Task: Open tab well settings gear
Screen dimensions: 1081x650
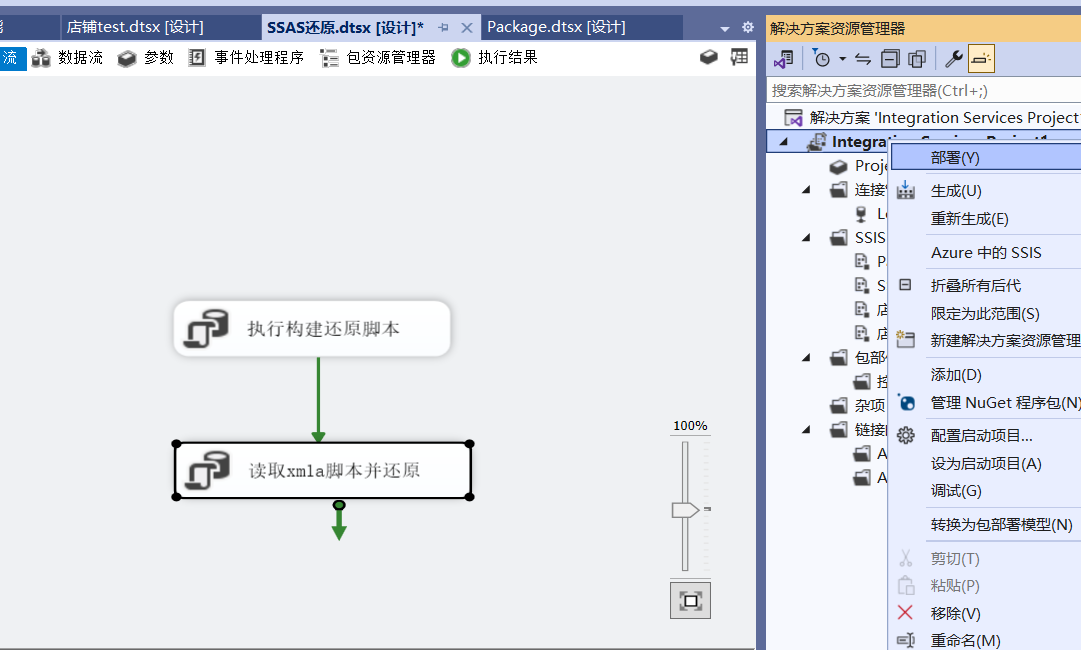Action: [x=747, y=28]
